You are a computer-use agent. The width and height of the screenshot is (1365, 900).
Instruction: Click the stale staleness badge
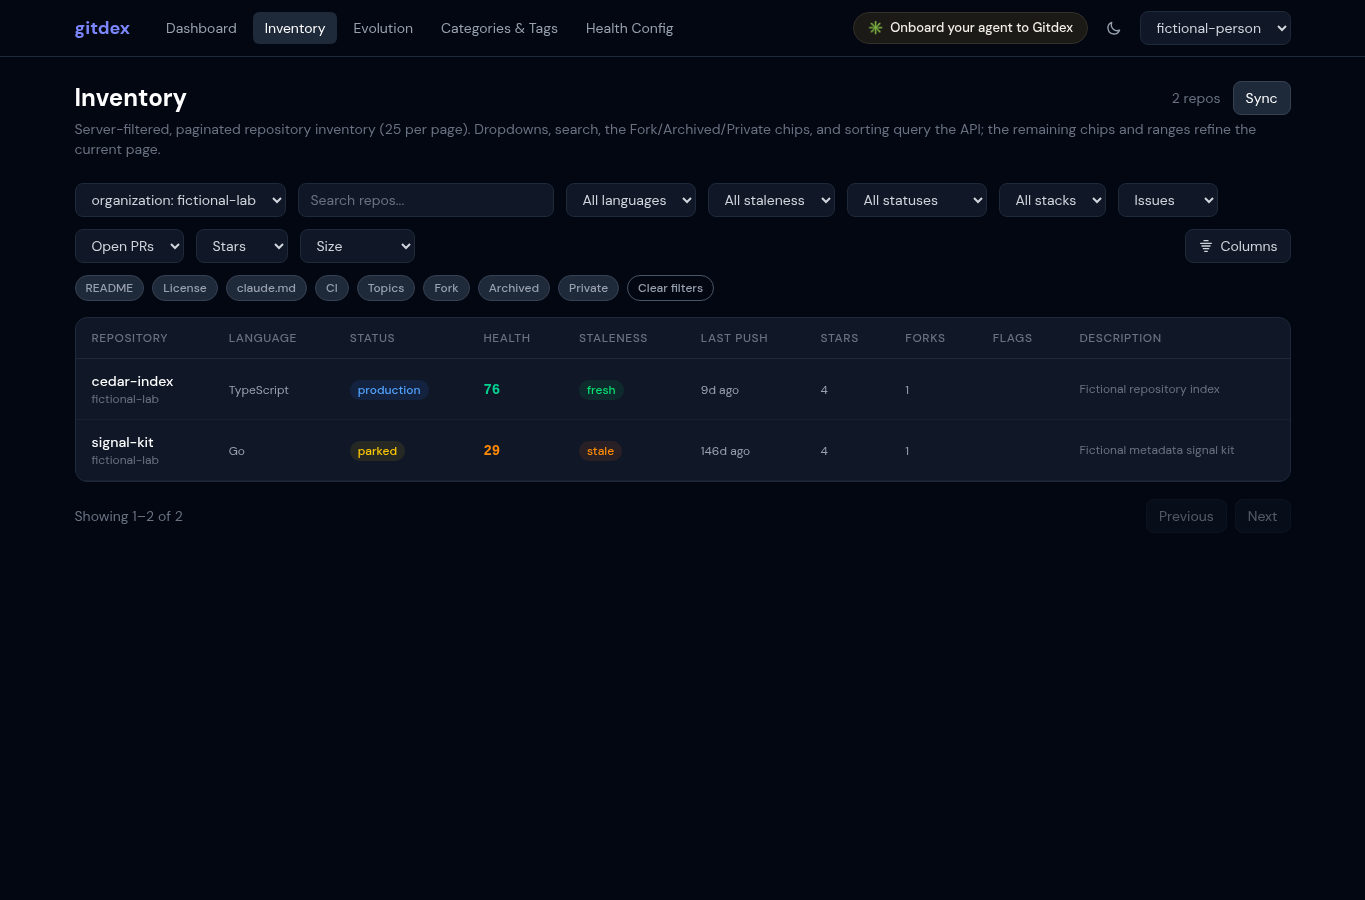[600, 451]
